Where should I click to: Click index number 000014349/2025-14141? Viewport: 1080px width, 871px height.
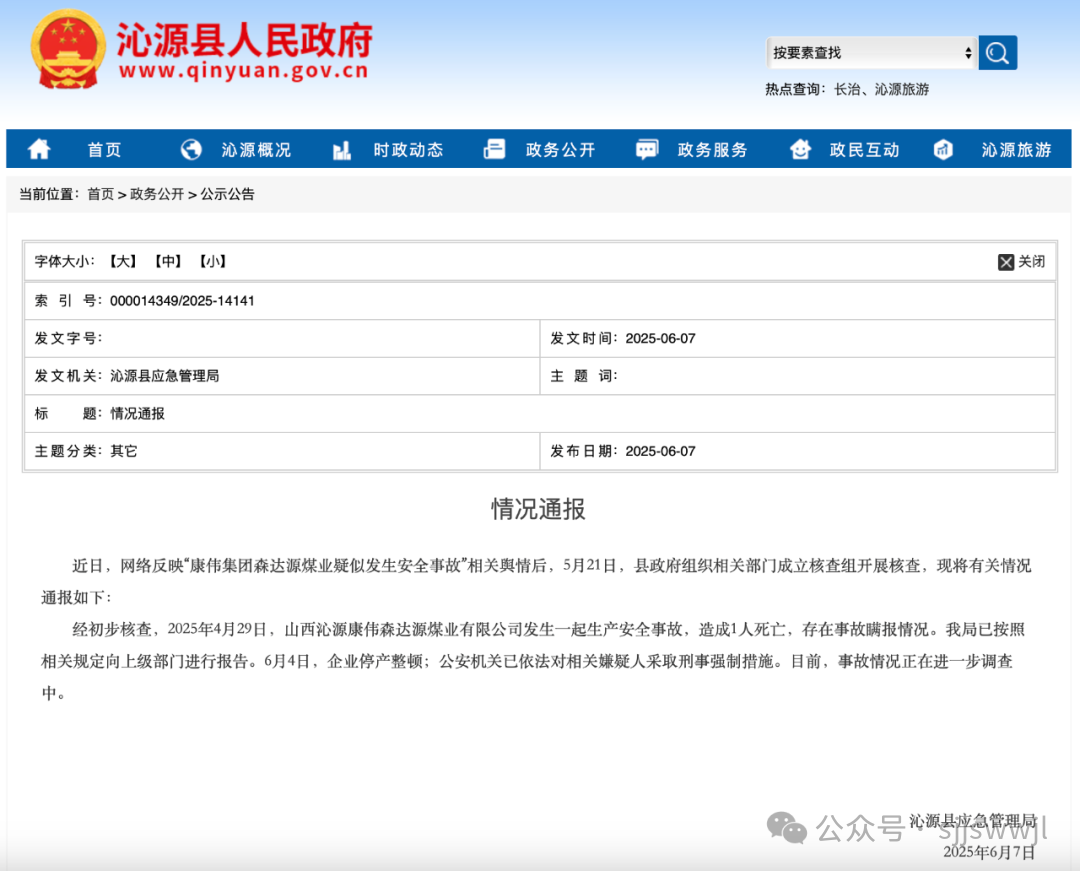click(x=183, y=301)
